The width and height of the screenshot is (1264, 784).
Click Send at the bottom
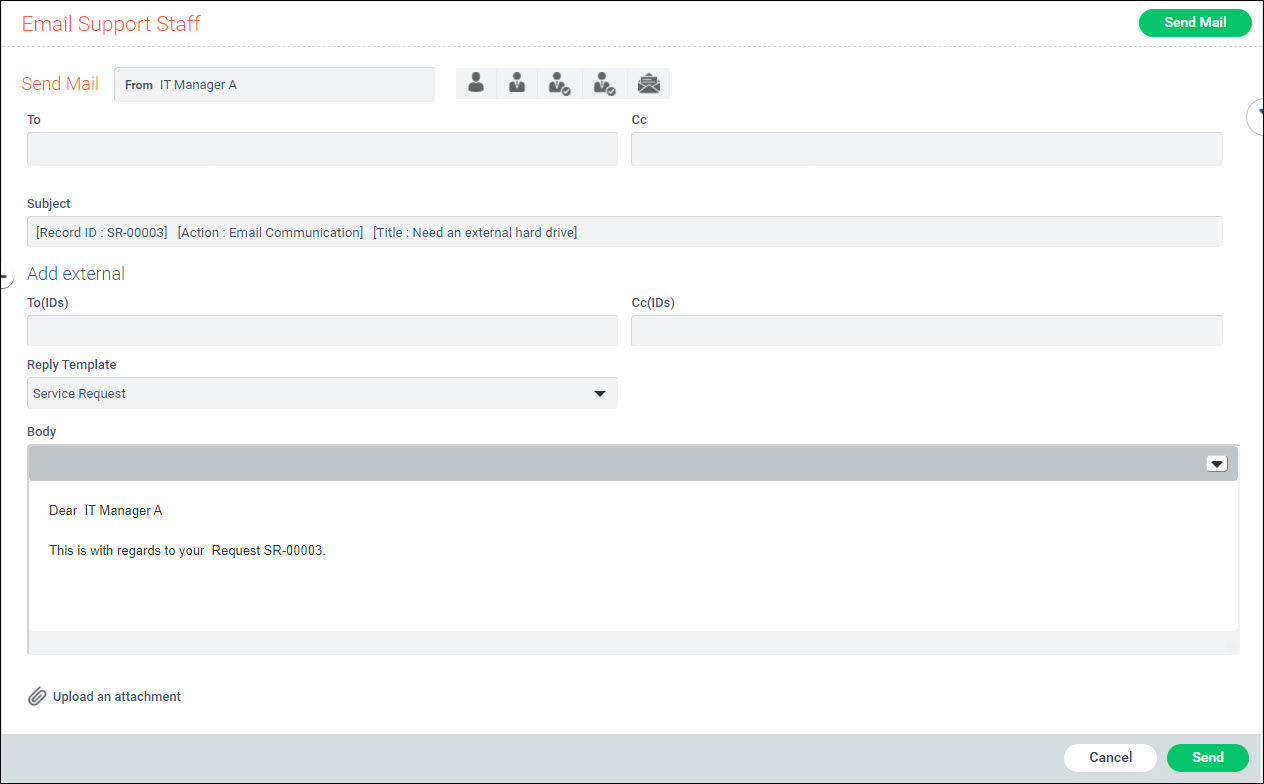tap(1208, 758)
